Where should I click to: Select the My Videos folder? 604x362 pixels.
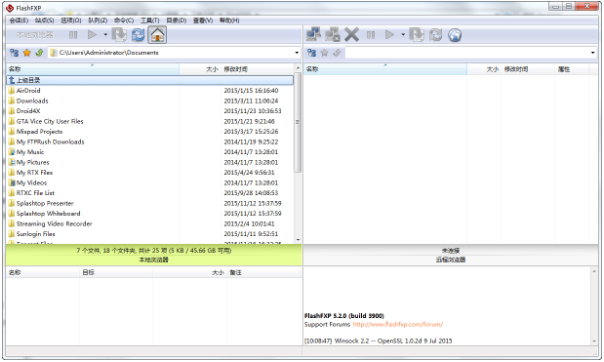(x=150, y=183)
